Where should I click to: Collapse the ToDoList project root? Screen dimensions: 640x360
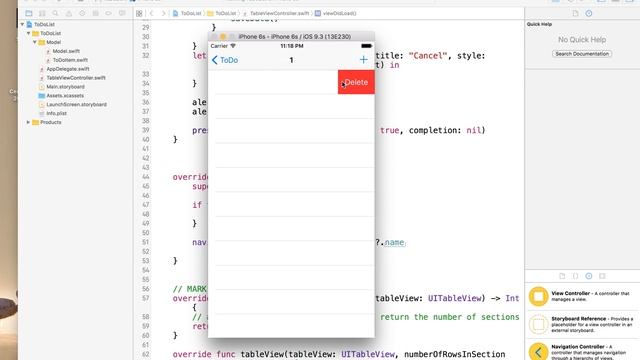pyautogui.click(x=22, y=24)
